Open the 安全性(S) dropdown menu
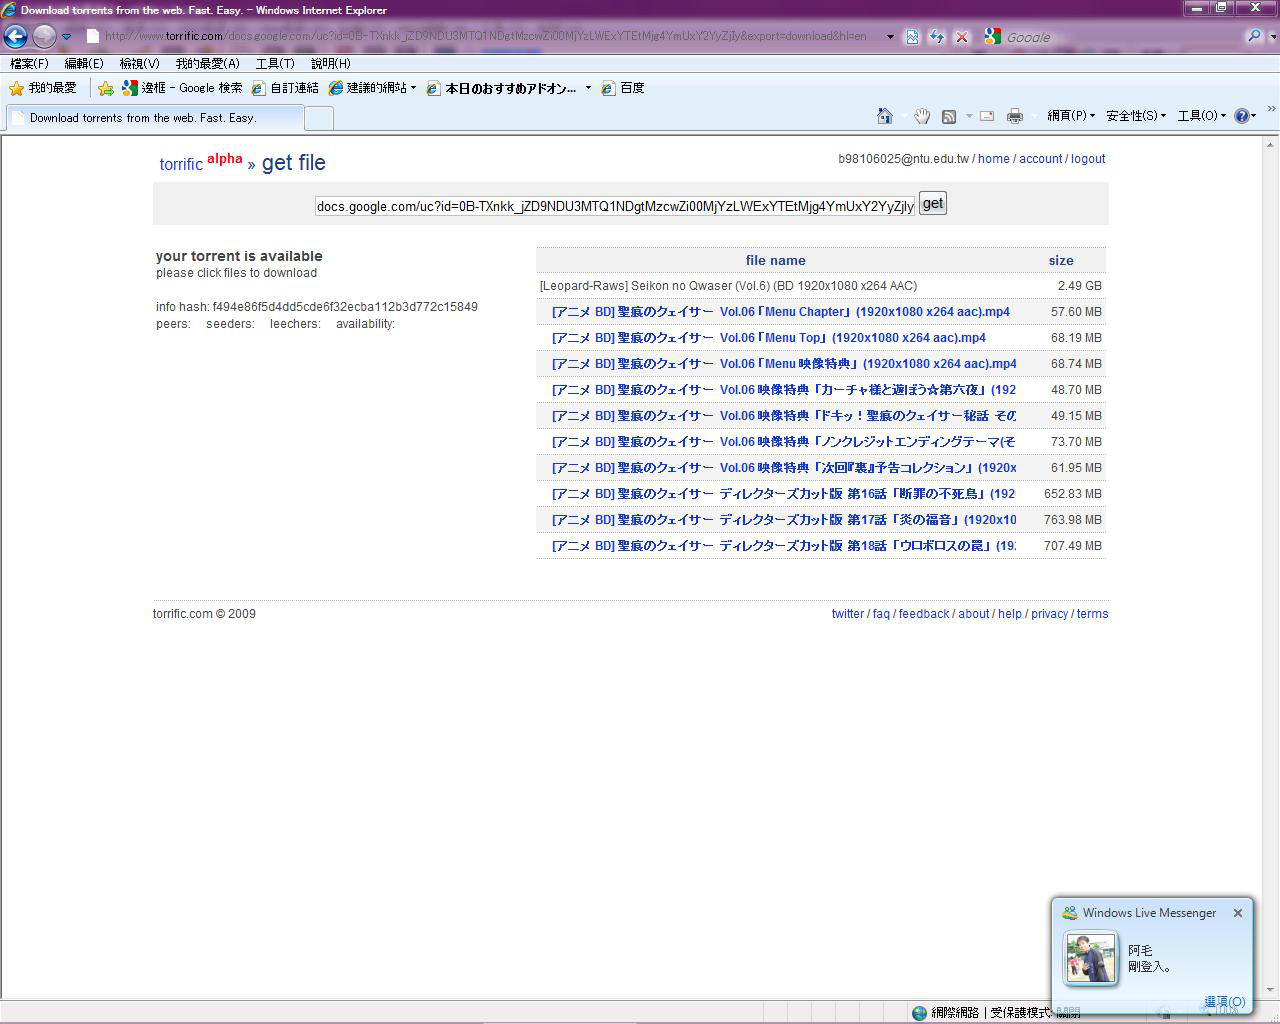This screenshot has width=1280, height=1024. click(x=1135, y=116)
